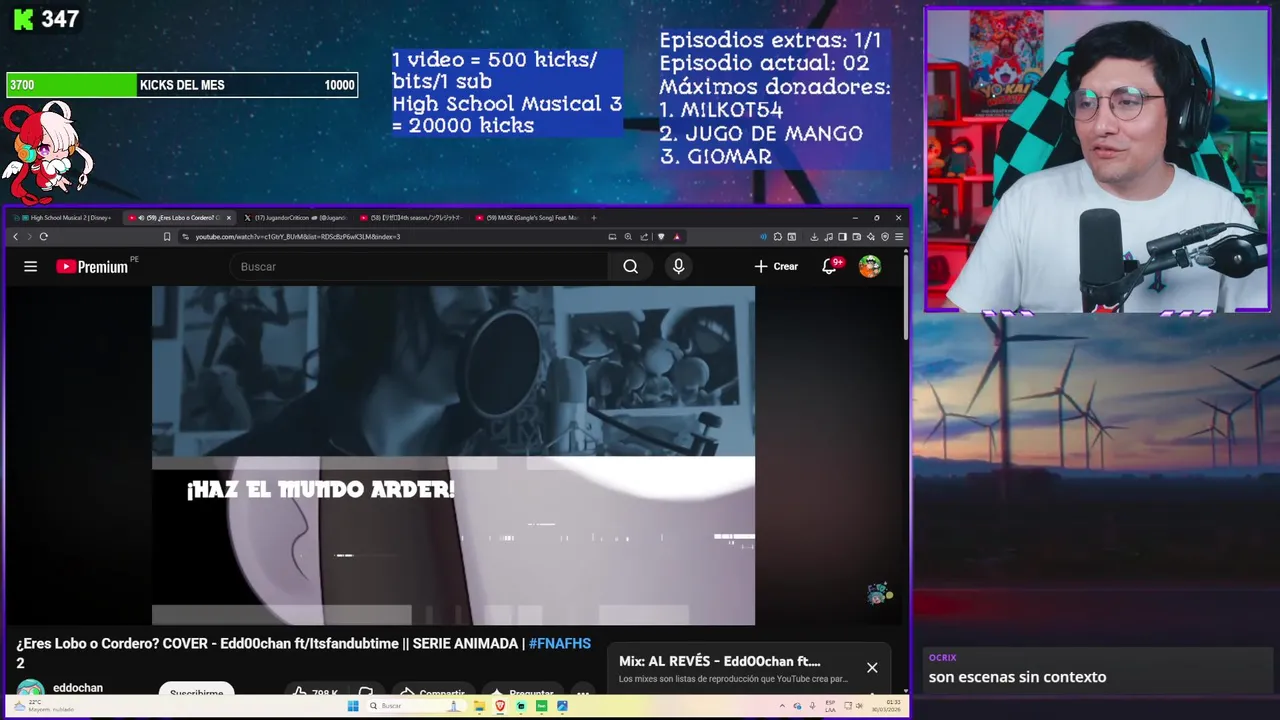Start voice search with microphone icon
Viewport: 1280px width, 720px height.
(678, 266)
